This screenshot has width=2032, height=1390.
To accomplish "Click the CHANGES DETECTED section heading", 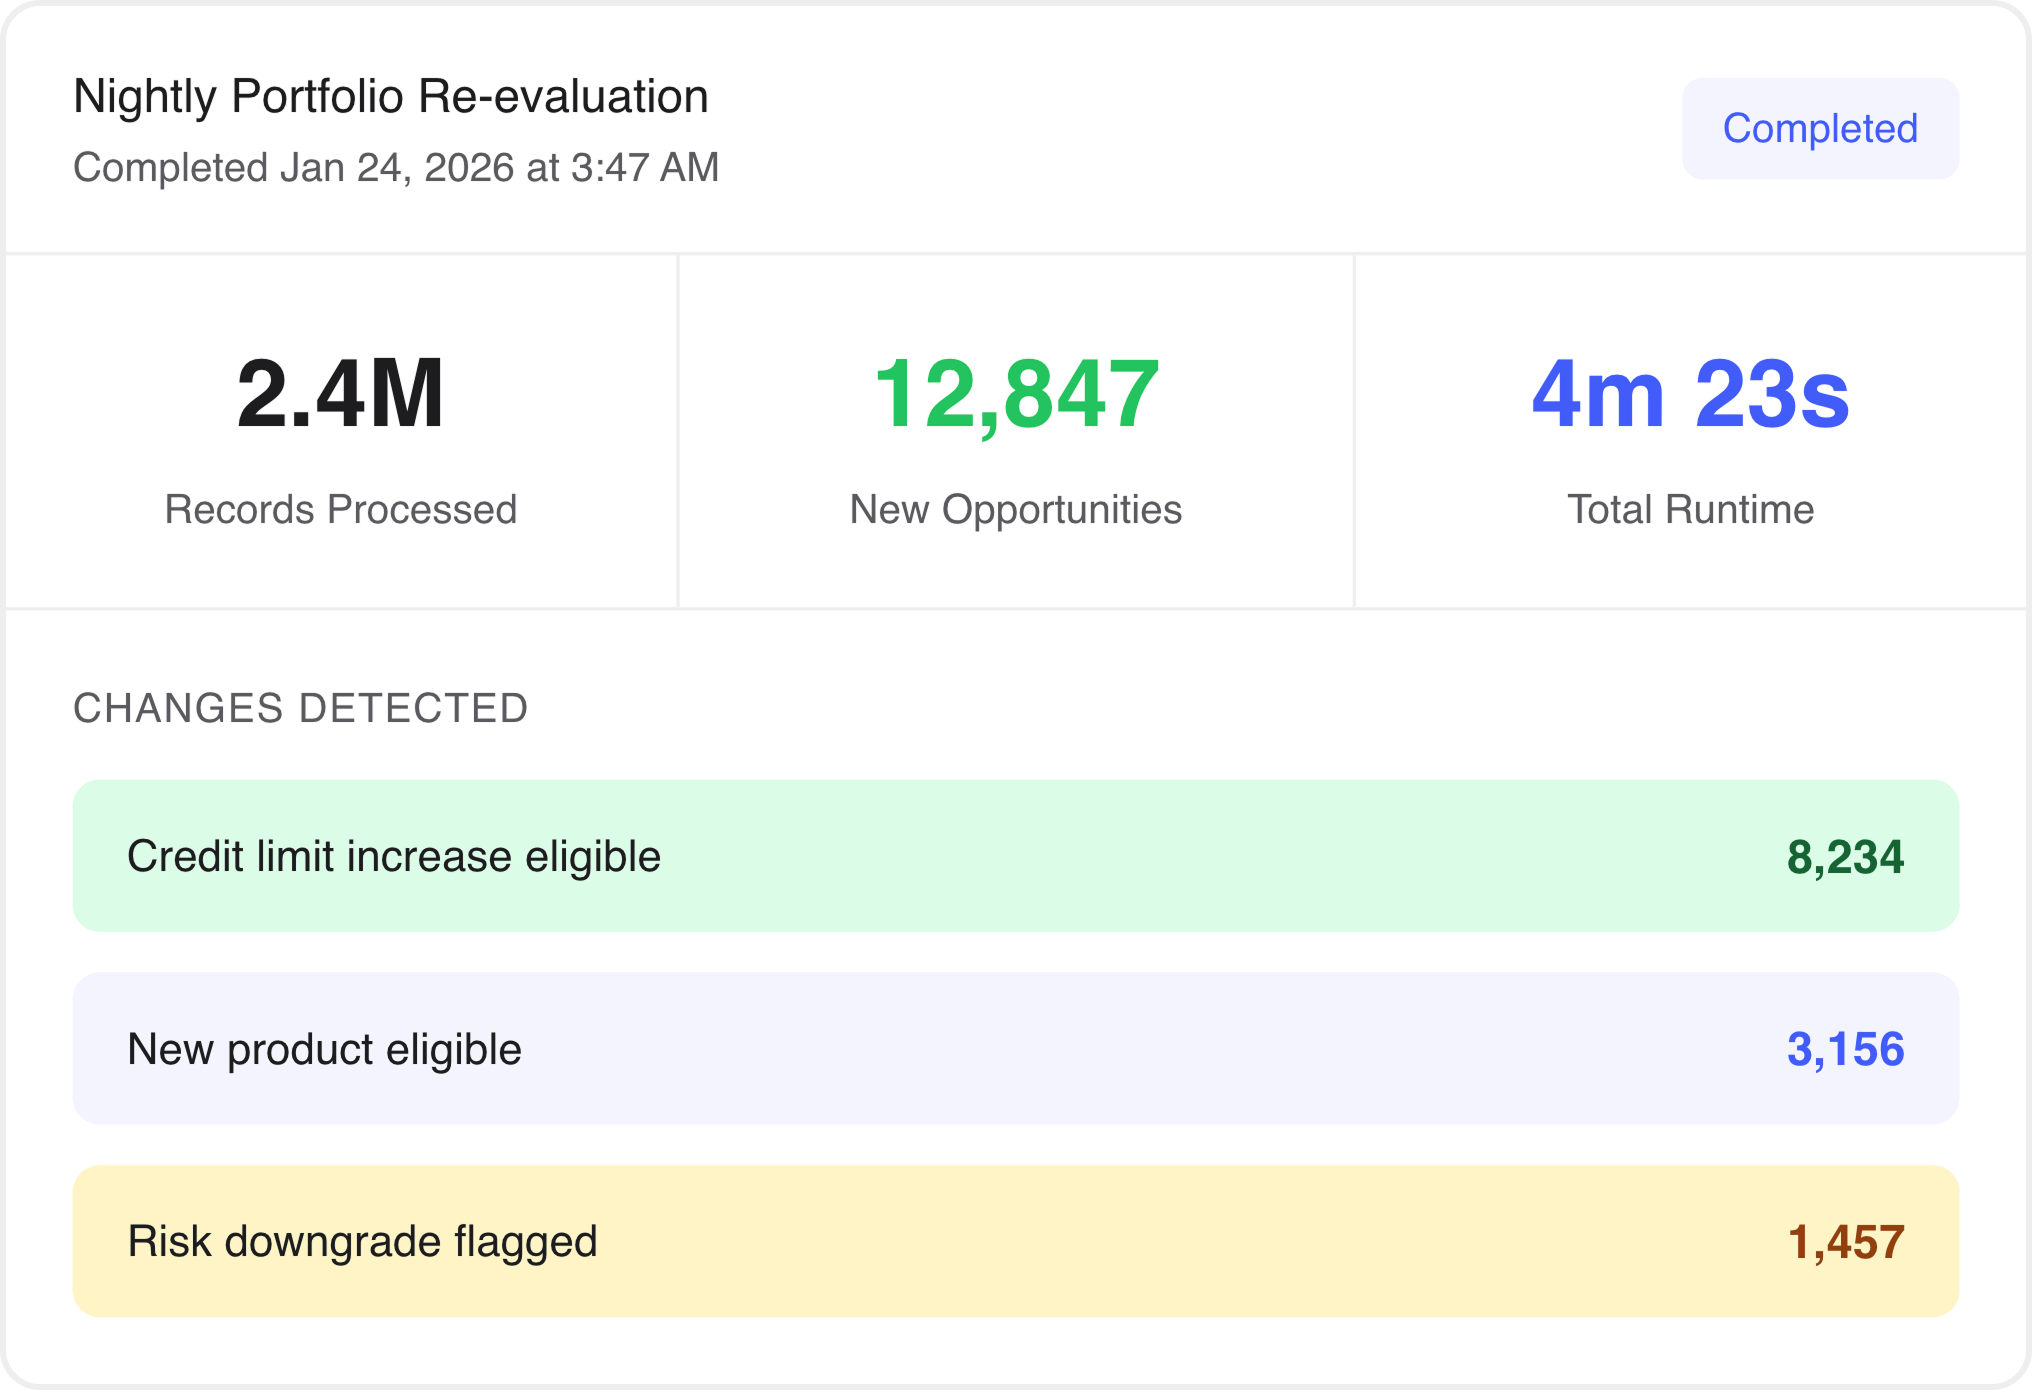I will click(301, 708).
